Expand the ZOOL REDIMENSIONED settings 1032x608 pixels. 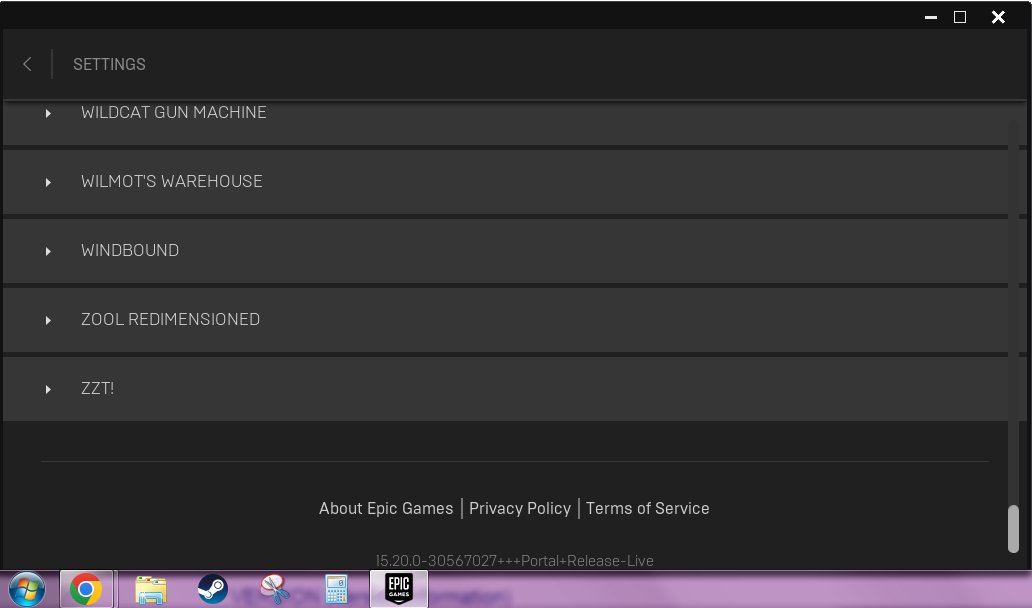click(48, 320)
